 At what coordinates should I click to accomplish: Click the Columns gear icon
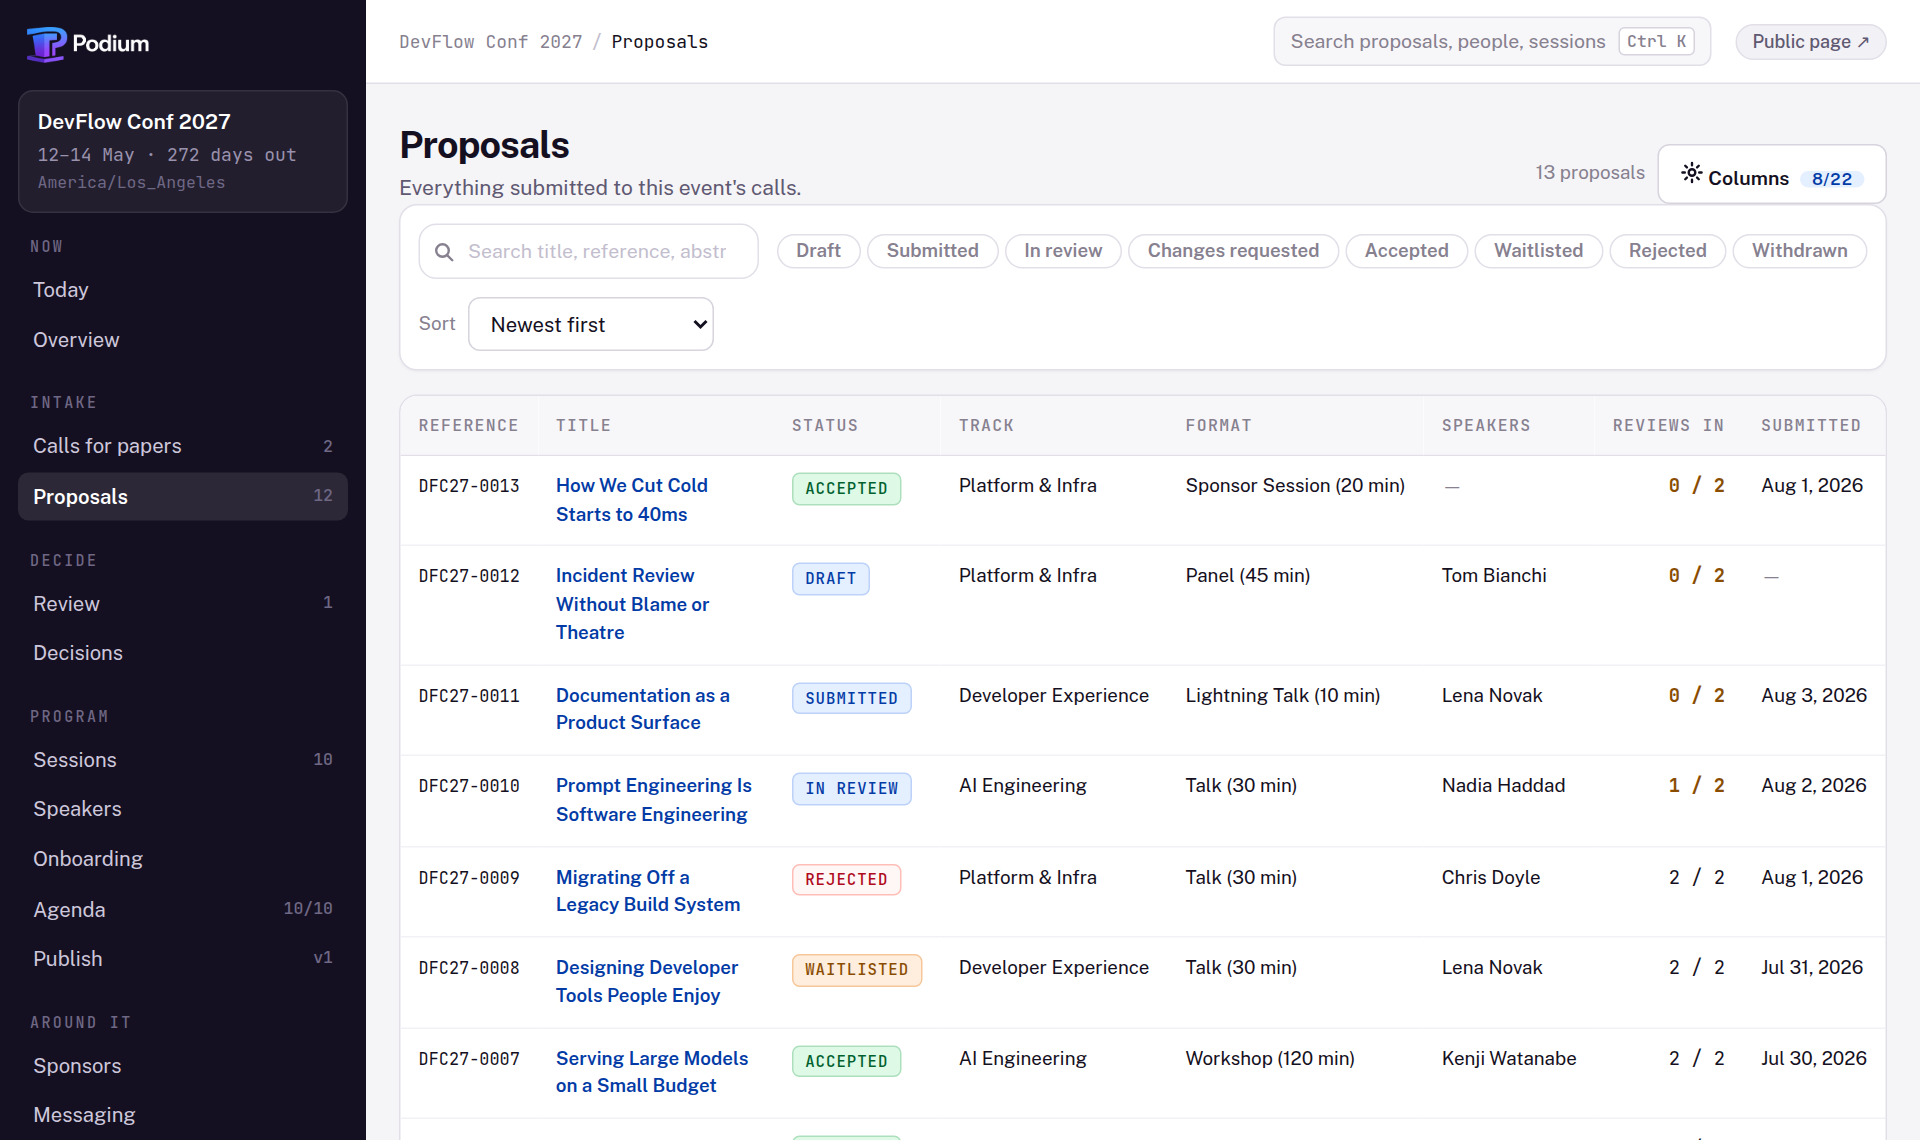[1691, 173]
